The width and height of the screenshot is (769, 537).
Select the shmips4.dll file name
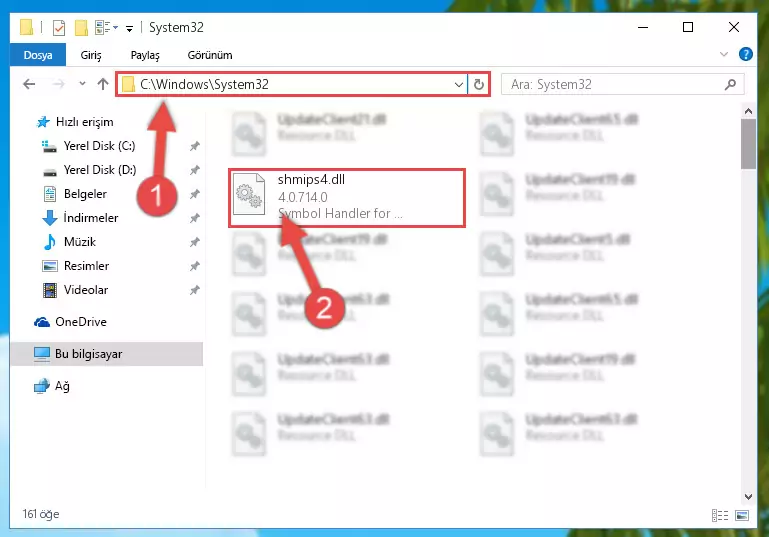(311, 179)
